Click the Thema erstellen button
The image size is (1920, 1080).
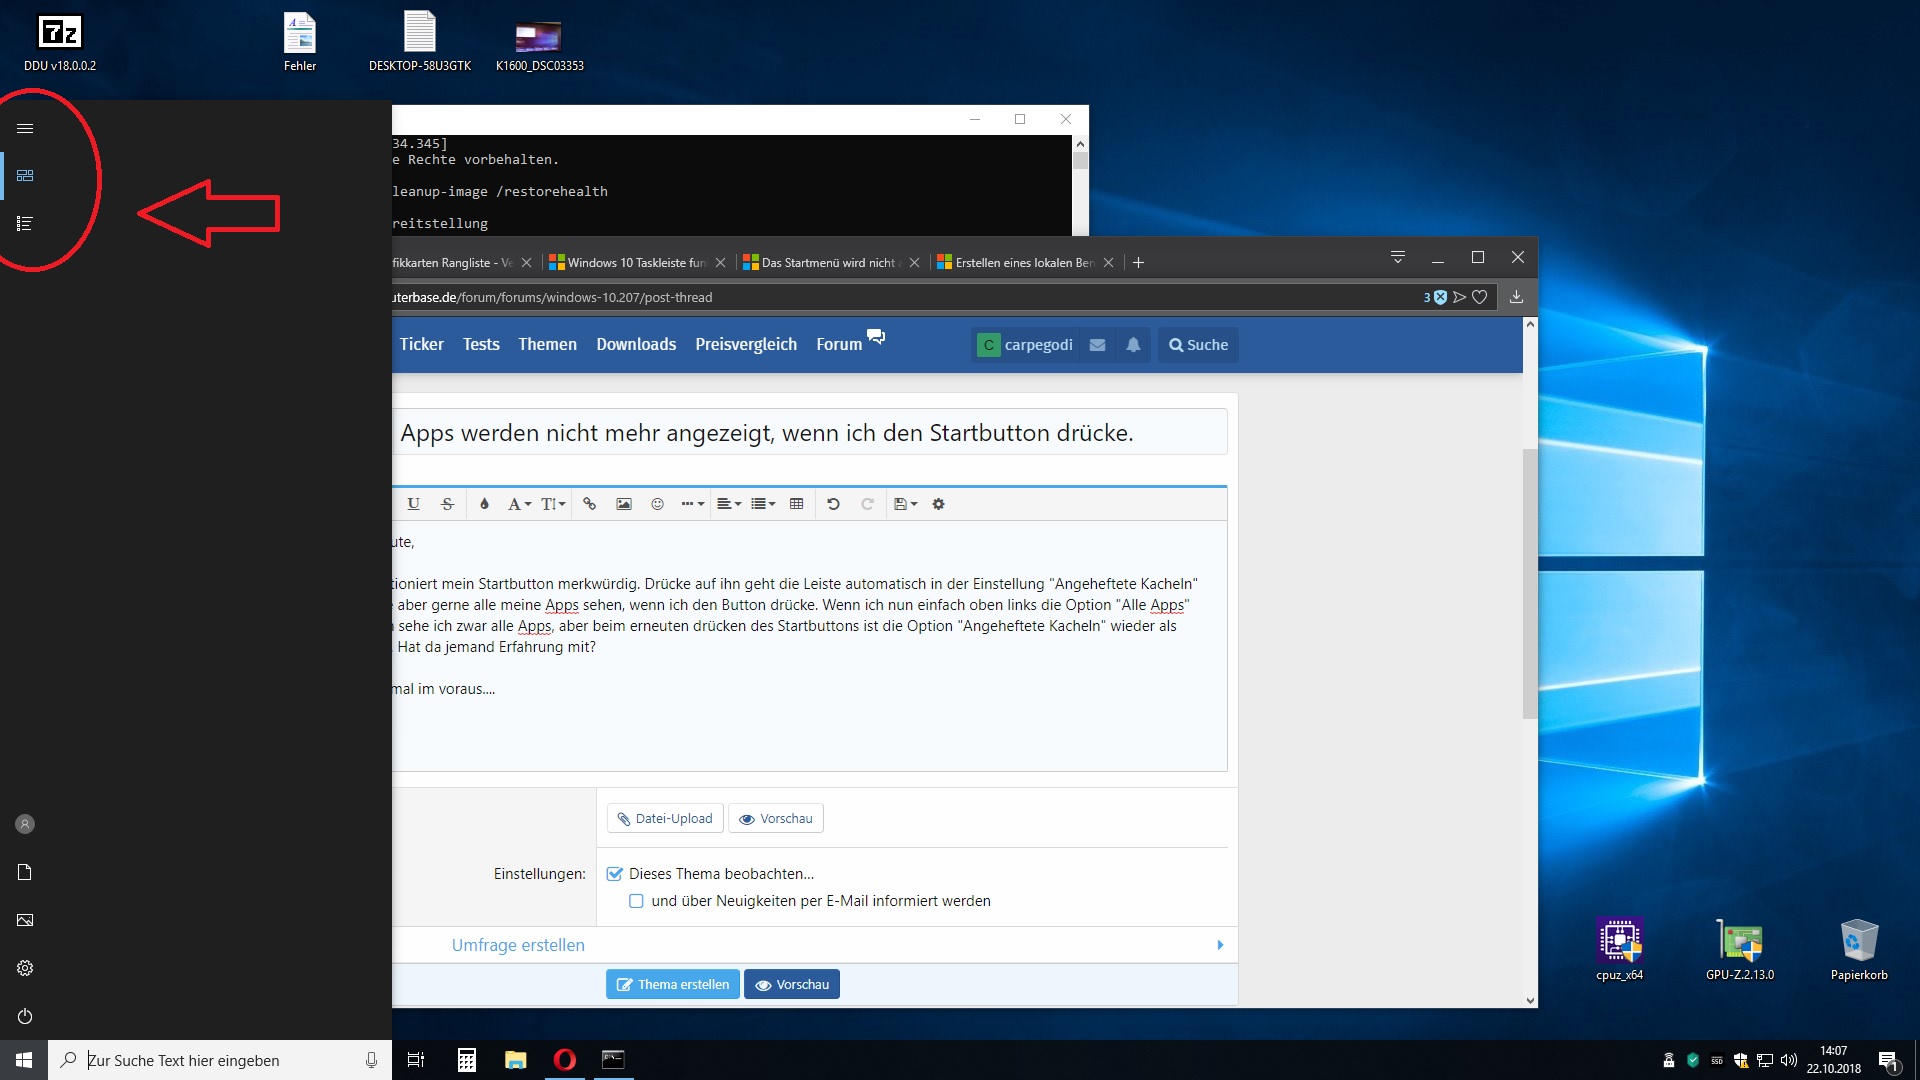672,984
